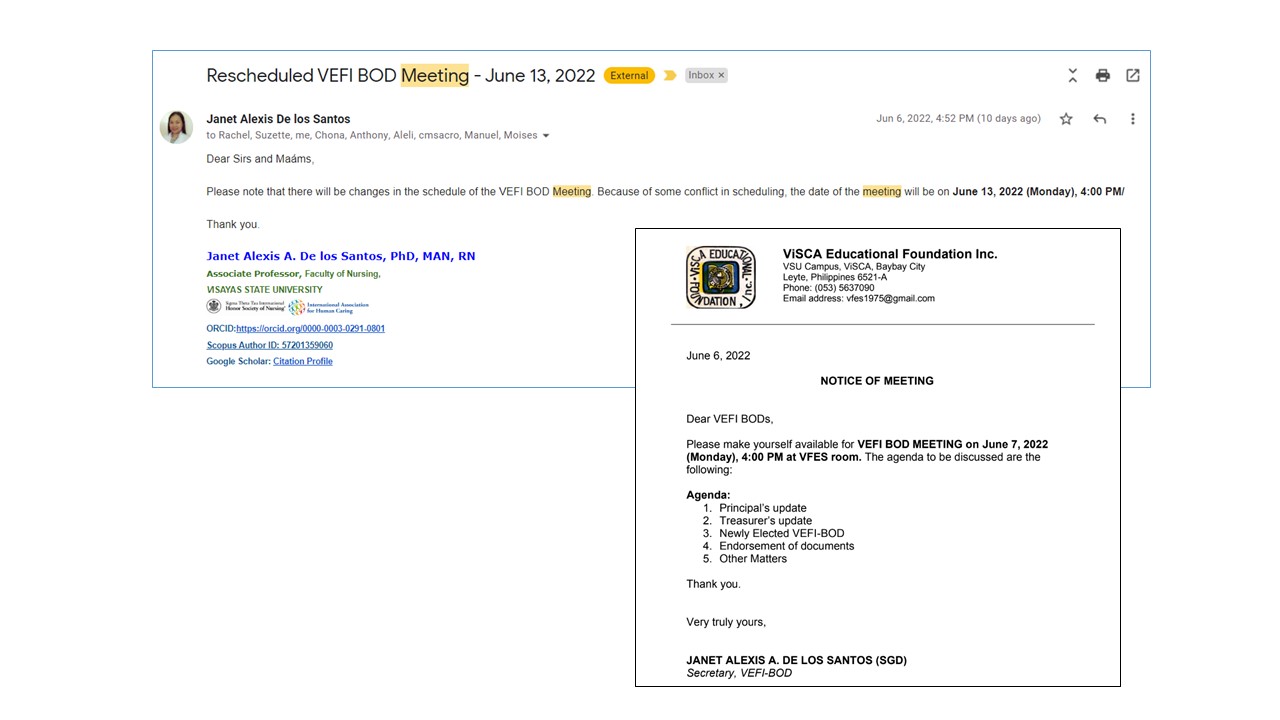1280x720 pixels.
Task: Click the email timestamp Jun 6, 2022
Action: pyautogui.click(x=957, y=119)
